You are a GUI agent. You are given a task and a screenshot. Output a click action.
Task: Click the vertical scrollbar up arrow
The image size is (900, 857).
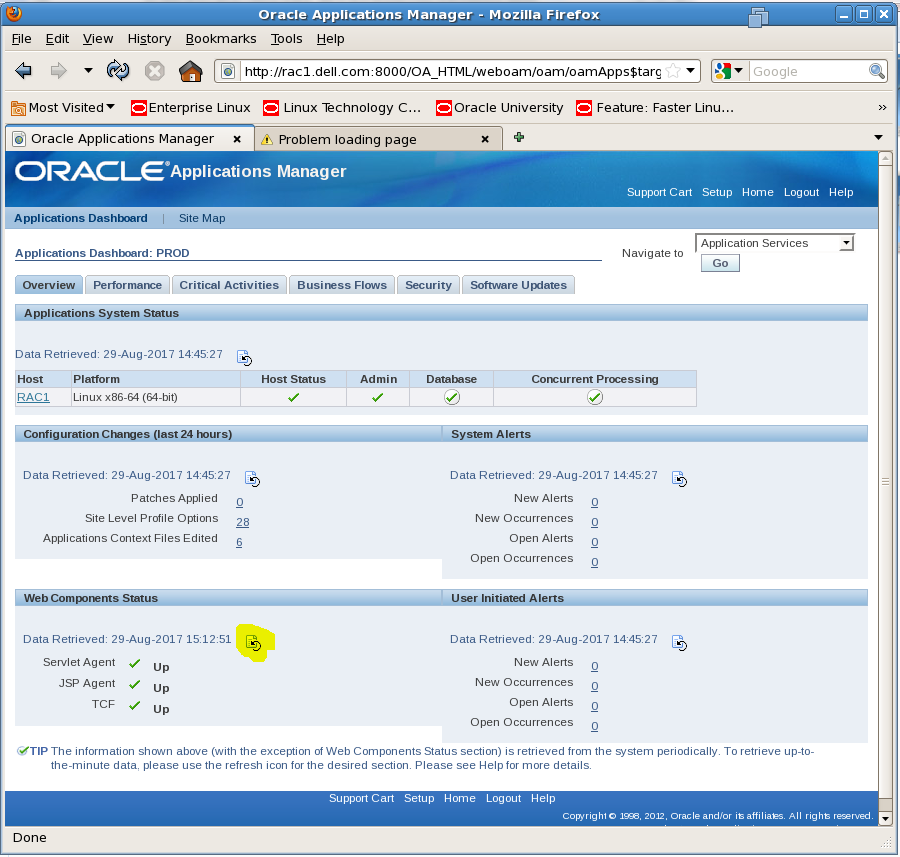[885, 157]
